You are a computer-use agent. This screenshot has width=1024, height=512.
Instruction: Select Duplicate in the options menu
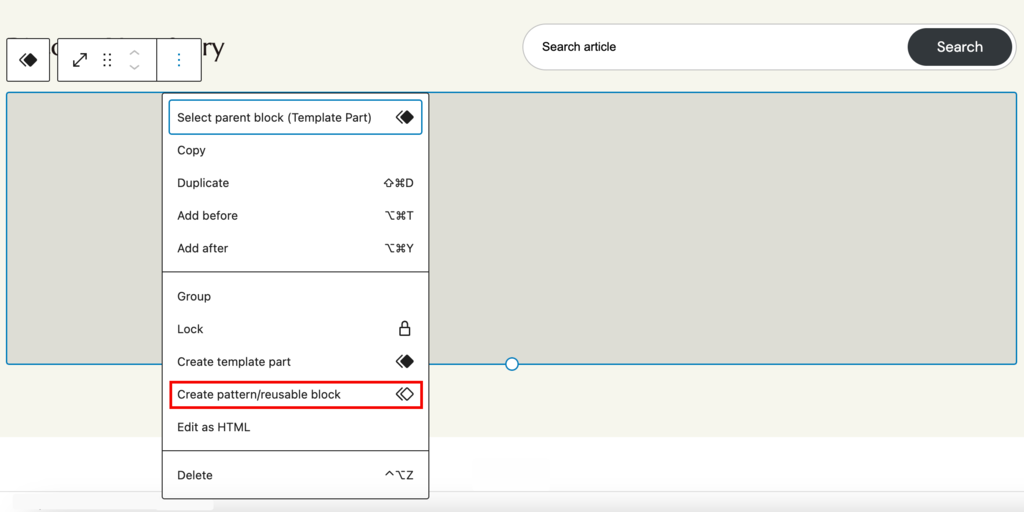click(x=203, y=183)
